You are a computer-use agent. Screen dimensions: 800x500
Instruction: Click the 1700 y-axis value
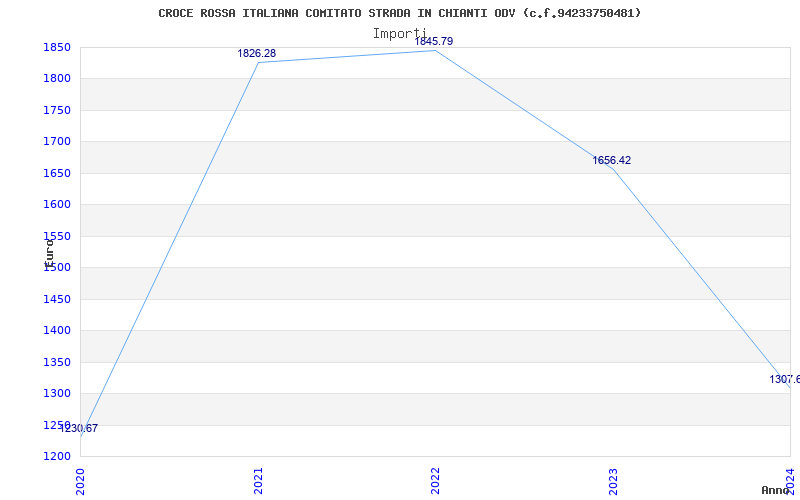pos(56,141)
